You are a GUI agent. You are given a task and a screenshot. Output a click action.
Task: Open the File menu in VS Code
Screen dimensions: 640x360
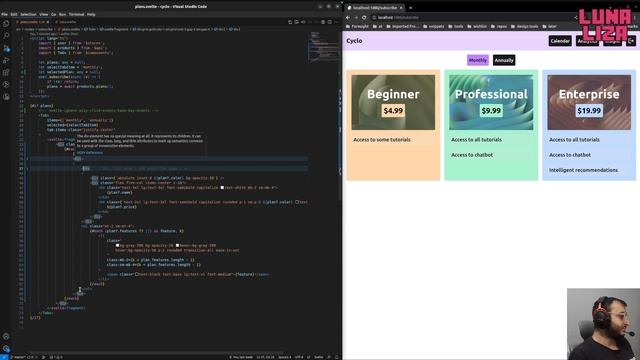pos(4,14)
